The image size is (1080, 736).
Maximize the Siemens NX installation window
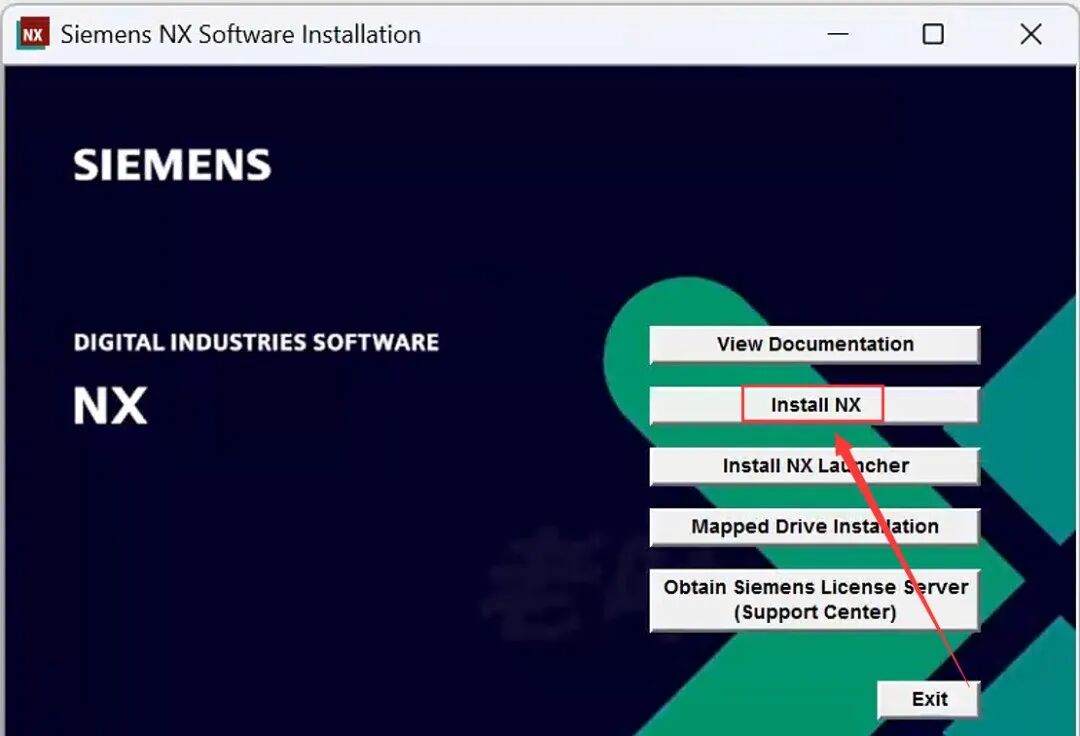tap(933, 34)
